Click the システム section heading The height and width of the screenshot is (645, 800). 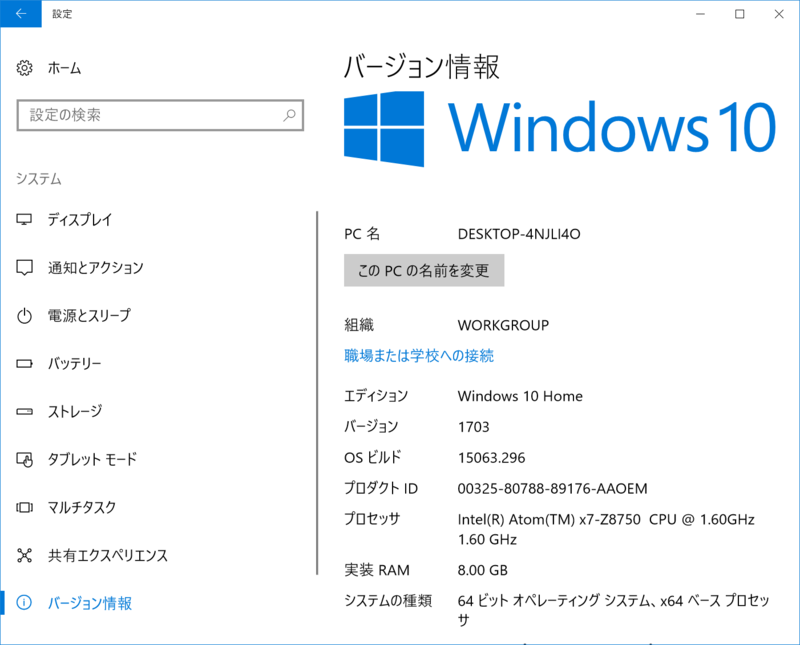tap(39, 179)
